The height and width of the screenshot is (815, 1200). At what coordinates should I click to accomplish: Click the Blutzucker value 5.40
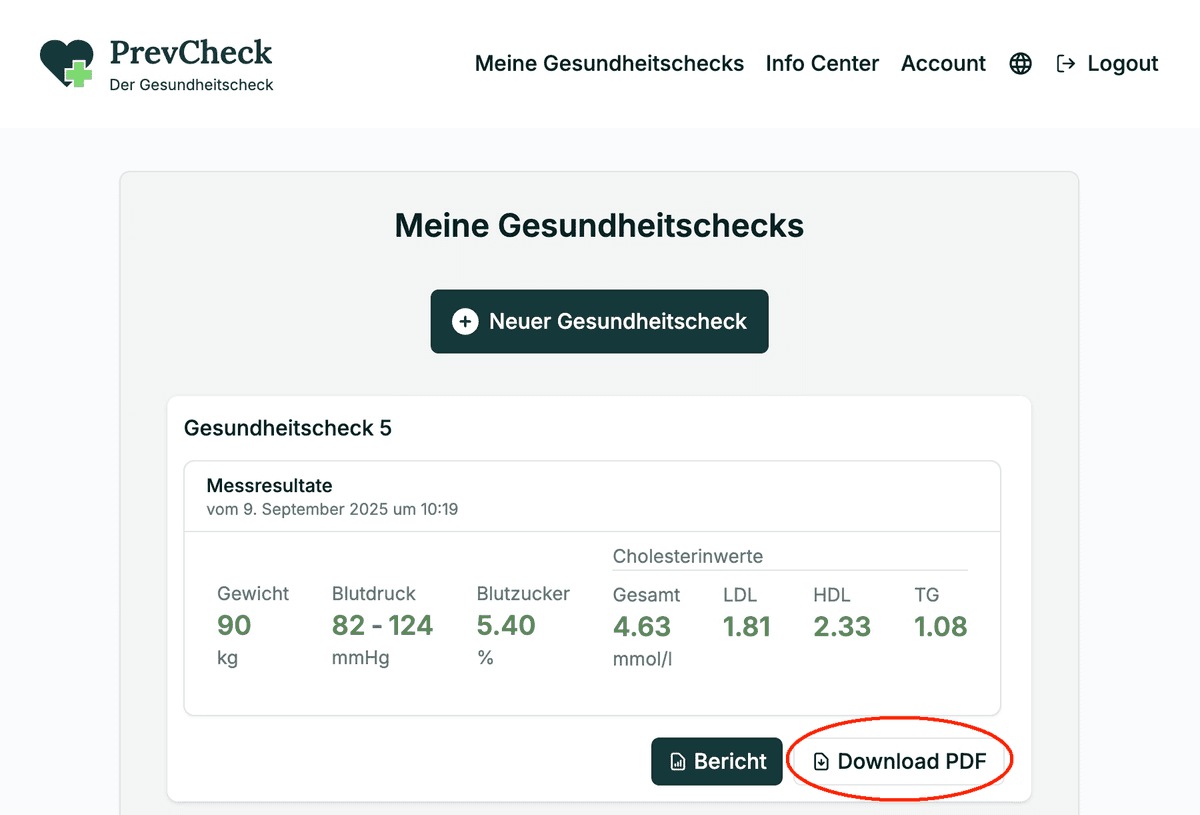click(506, 626)
